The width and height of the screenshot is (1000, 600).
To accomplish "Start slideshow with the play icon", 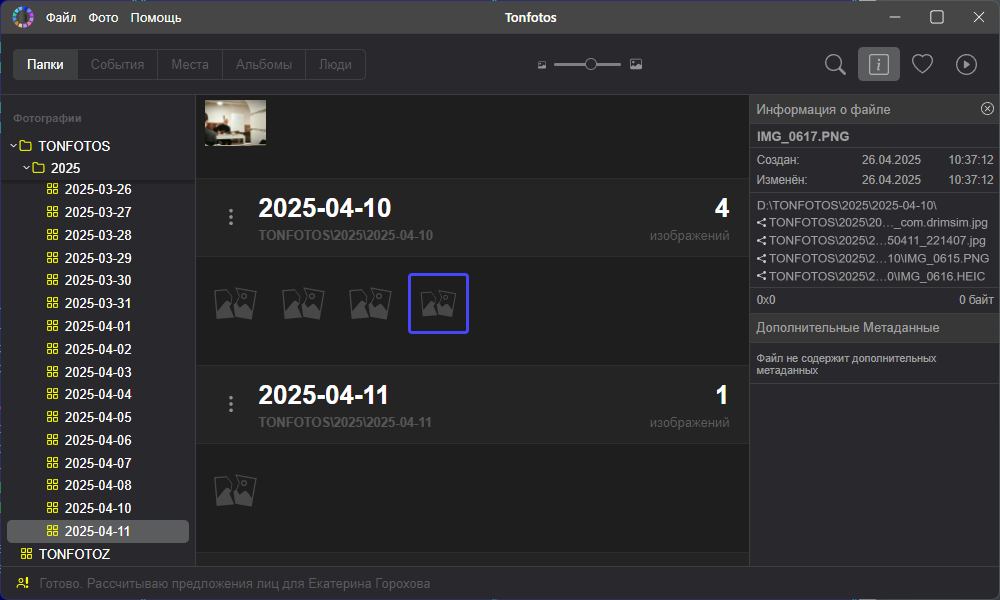I will (966, 64).
